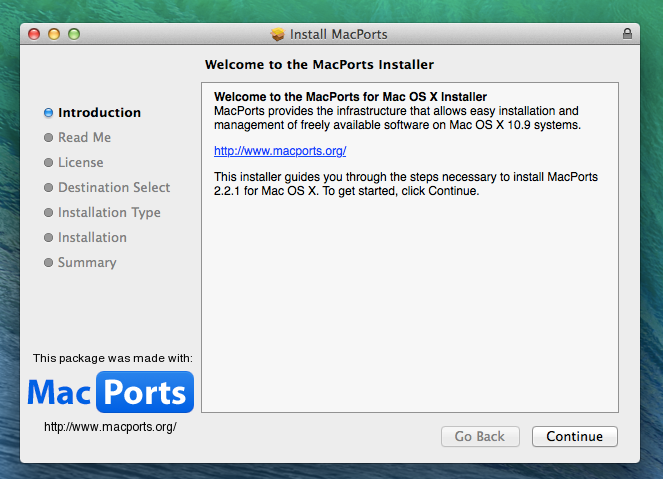663x479 pixels.
Task: Click the gray bullet next to Installation
Action: [x=49, y=238]
